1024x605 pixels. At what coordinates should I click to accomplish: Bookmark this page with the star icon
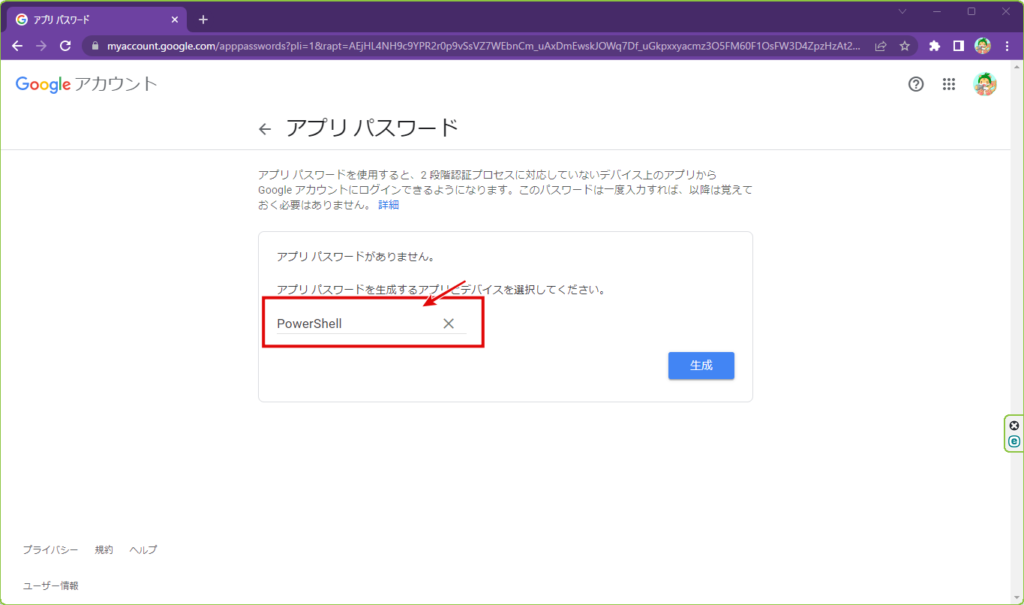coord(904,46)
